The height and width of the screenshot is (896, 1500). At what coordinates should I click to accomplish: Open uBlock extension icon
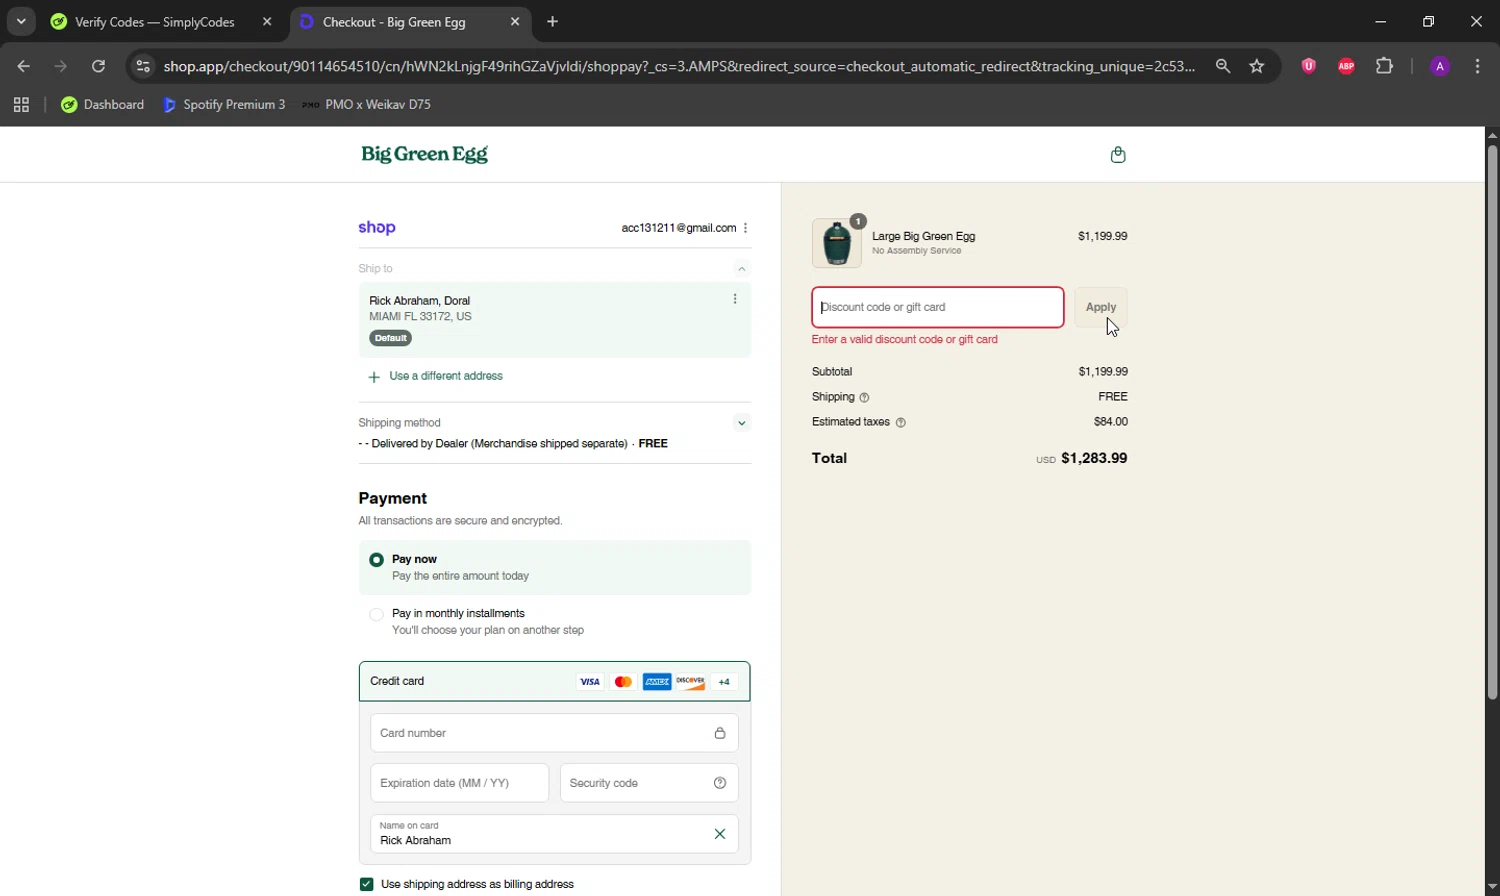1308,66
